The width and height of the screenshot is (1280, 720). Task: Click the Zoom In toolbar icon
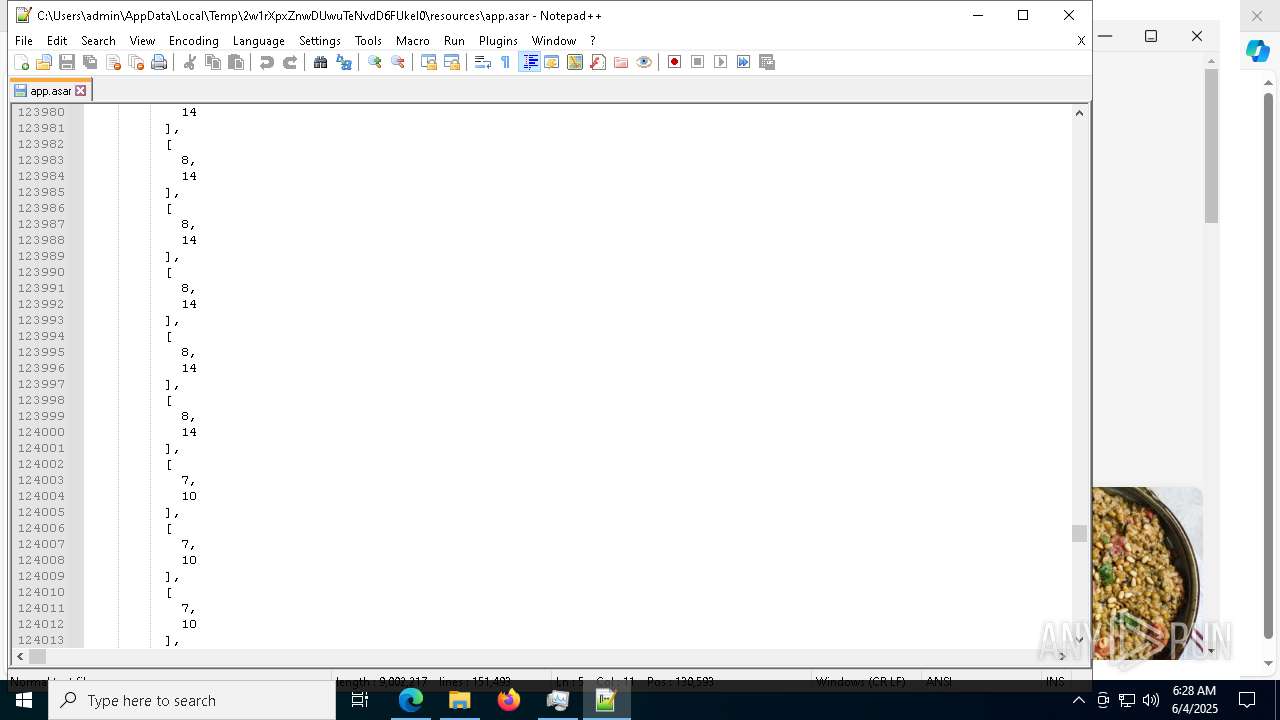pos(375,62)
